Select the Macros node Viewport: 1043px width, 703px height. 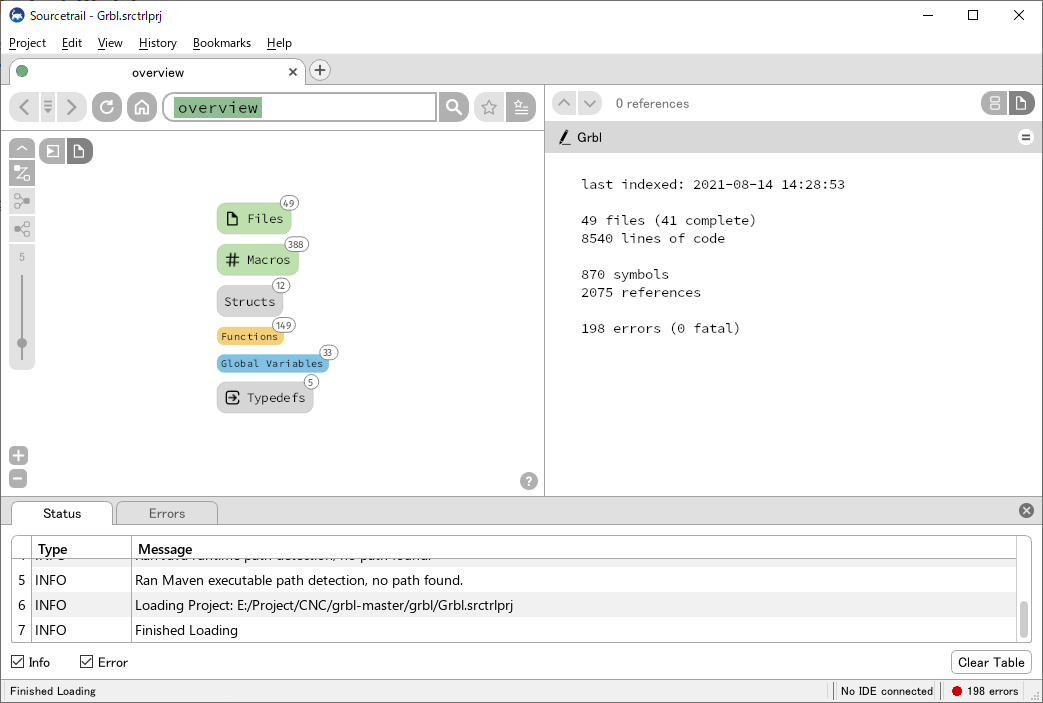257,259
